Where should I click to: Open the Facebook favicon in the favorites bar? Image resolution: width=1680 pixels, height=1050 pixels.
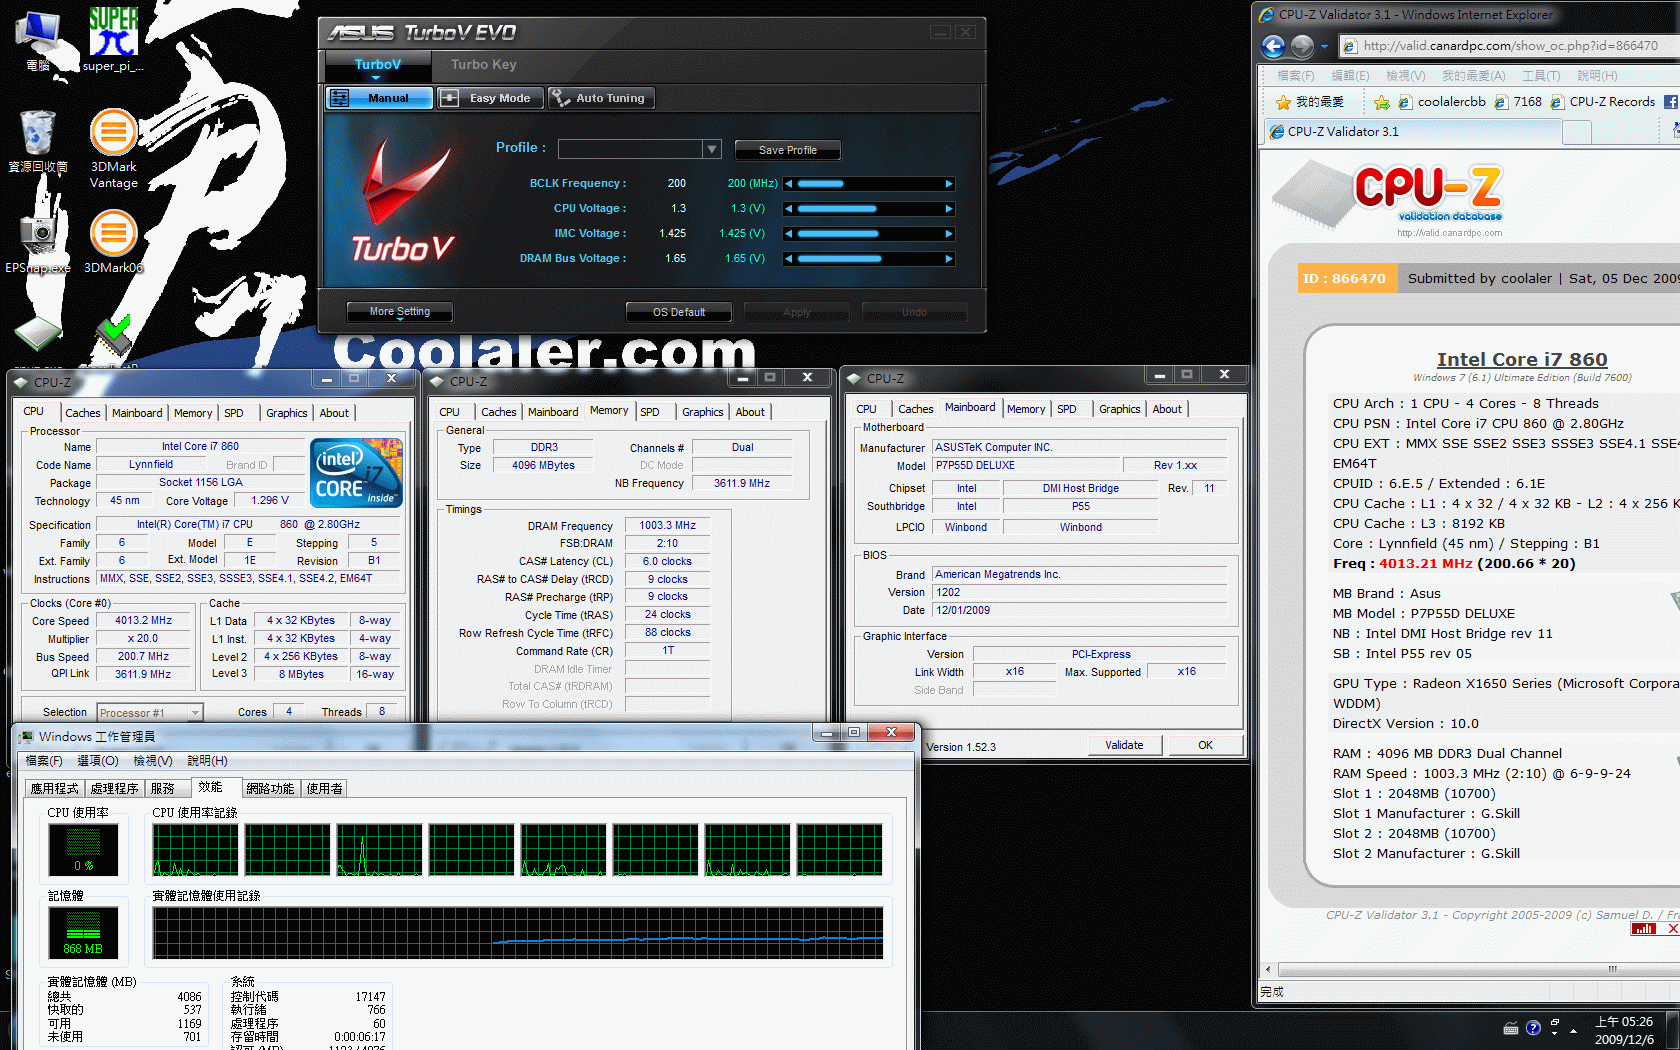[1670, 102]
